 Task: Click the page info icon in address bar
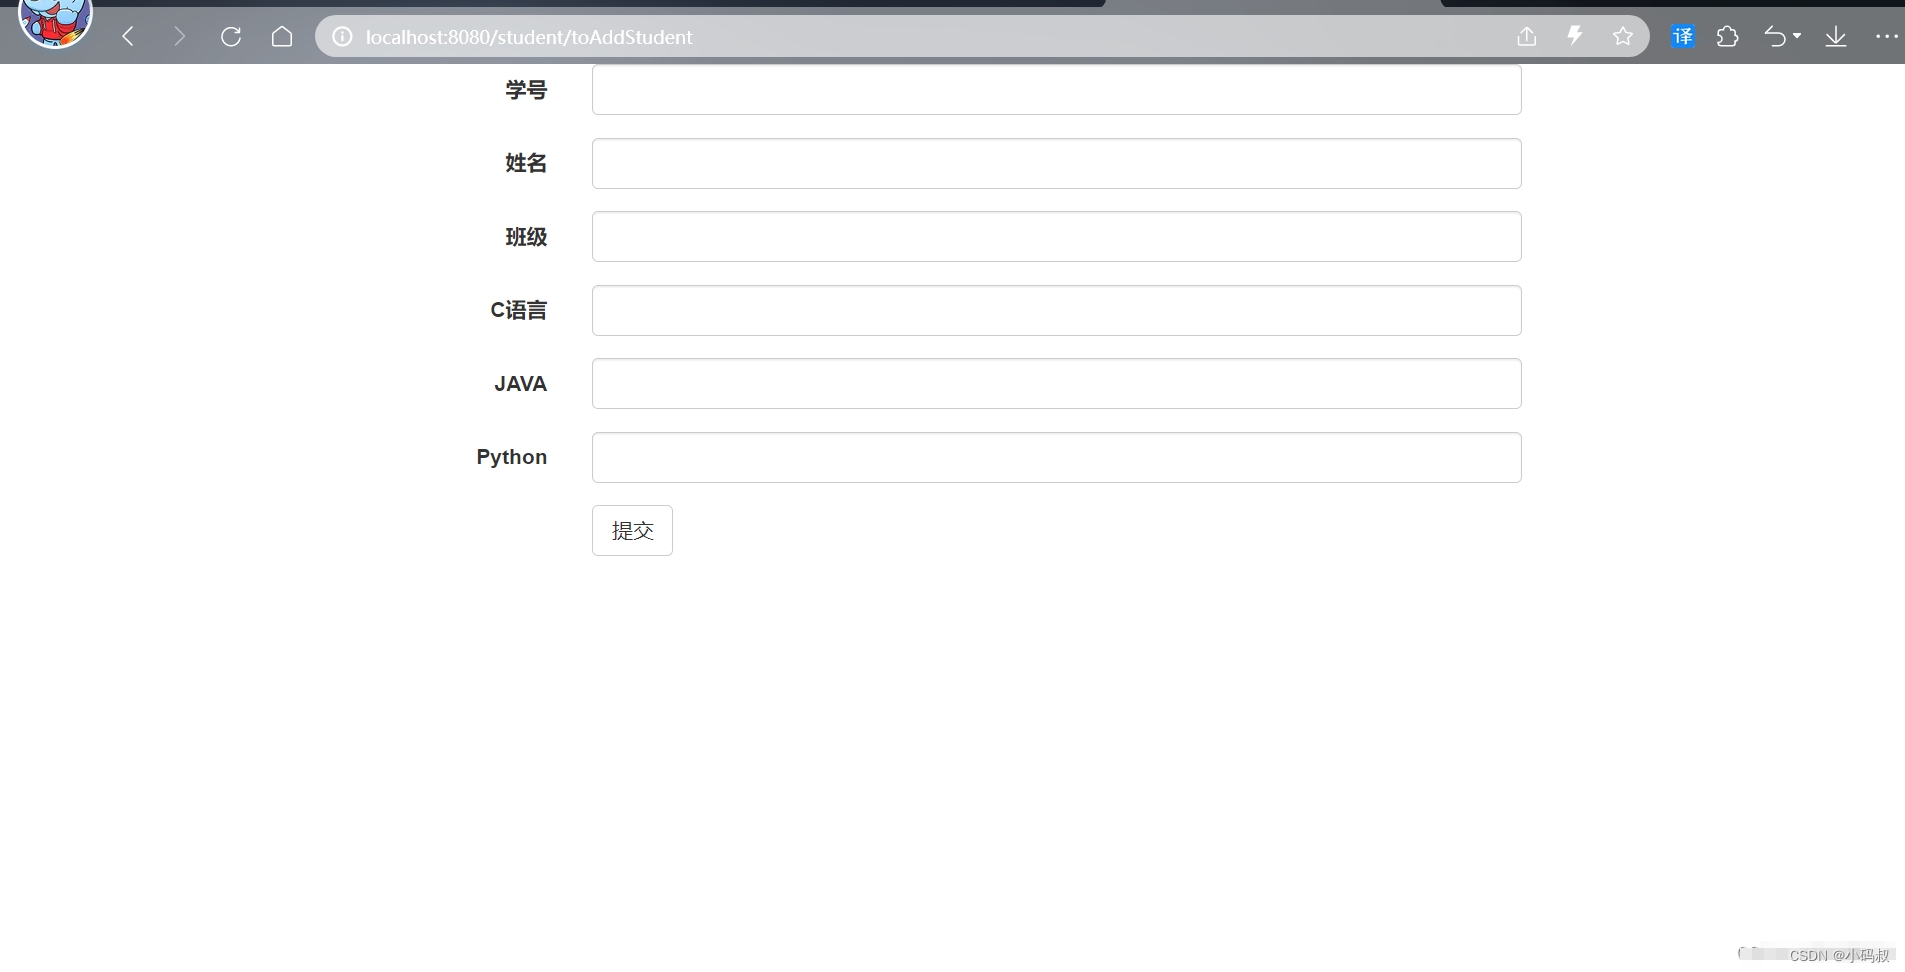click(343, 36)
